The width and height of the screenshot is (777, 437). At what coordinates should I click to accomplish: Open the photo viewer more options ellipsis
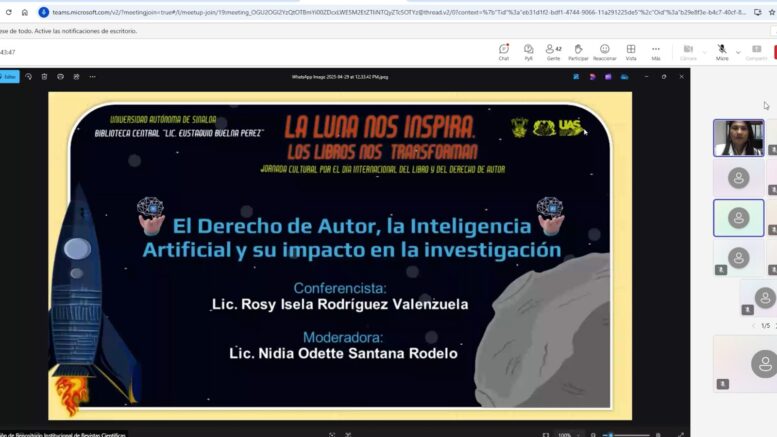pyautogui.click(x=92, y=76)
